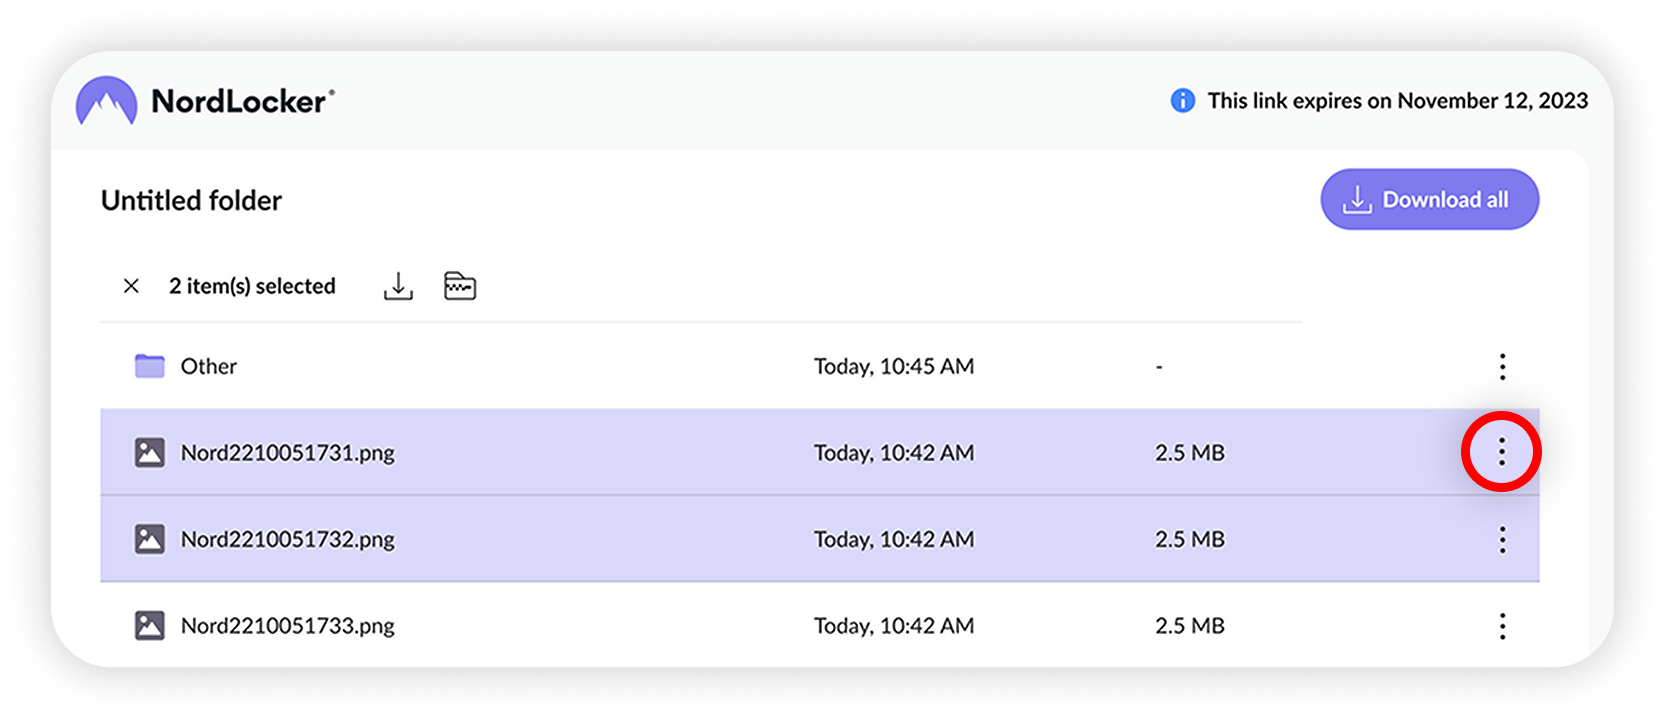The image size is (1665, 719).
Task: Open the circled three-dot menu for Nord2210051731.png
Action: click(1502, 452)
